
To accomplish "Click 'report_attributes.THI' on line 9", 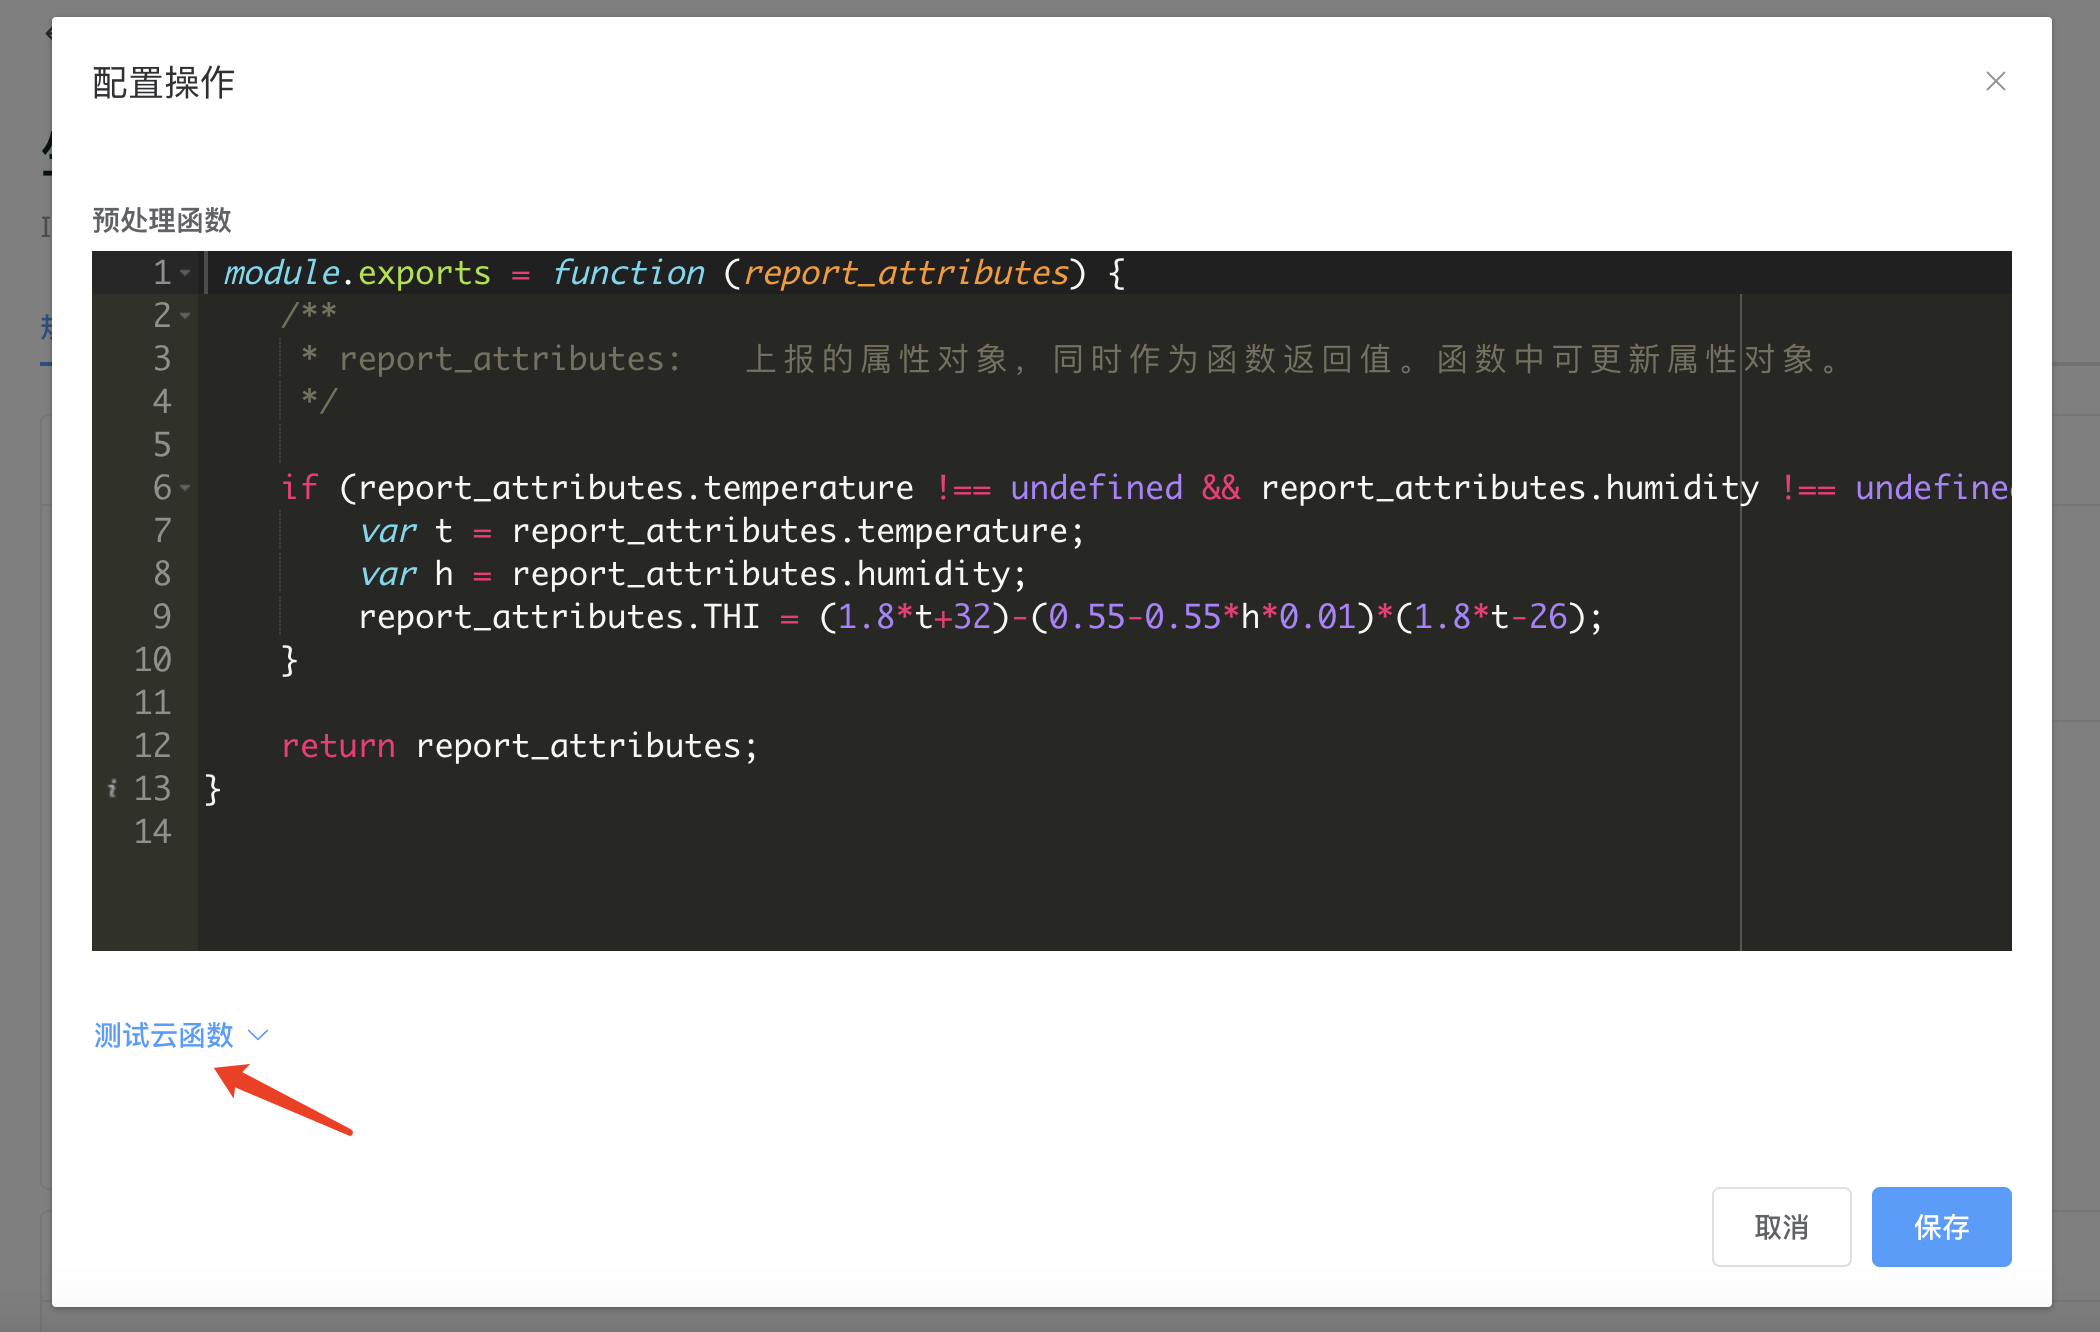I will point(559,617).
